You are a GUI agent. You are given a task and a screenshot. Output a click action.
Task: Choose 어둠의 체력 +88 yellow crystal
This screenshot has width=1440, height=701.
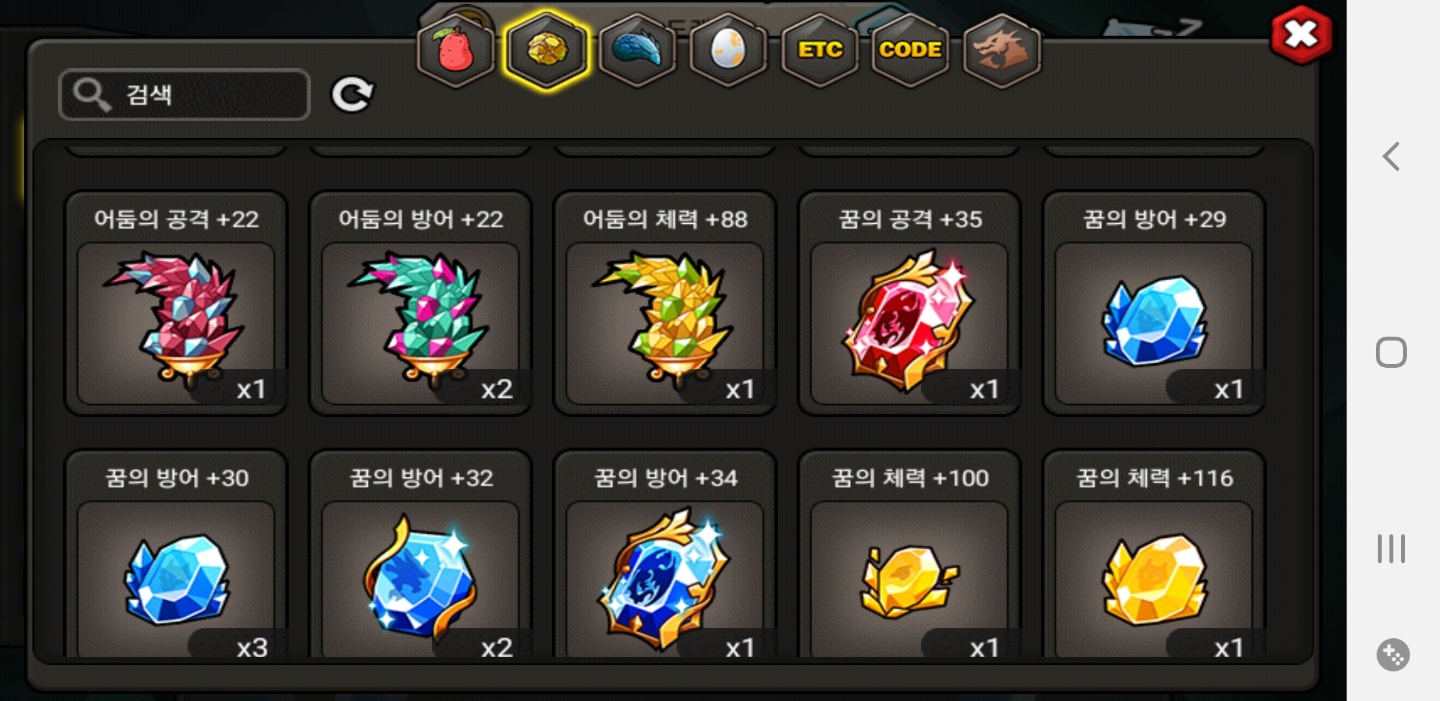[665, 303]
